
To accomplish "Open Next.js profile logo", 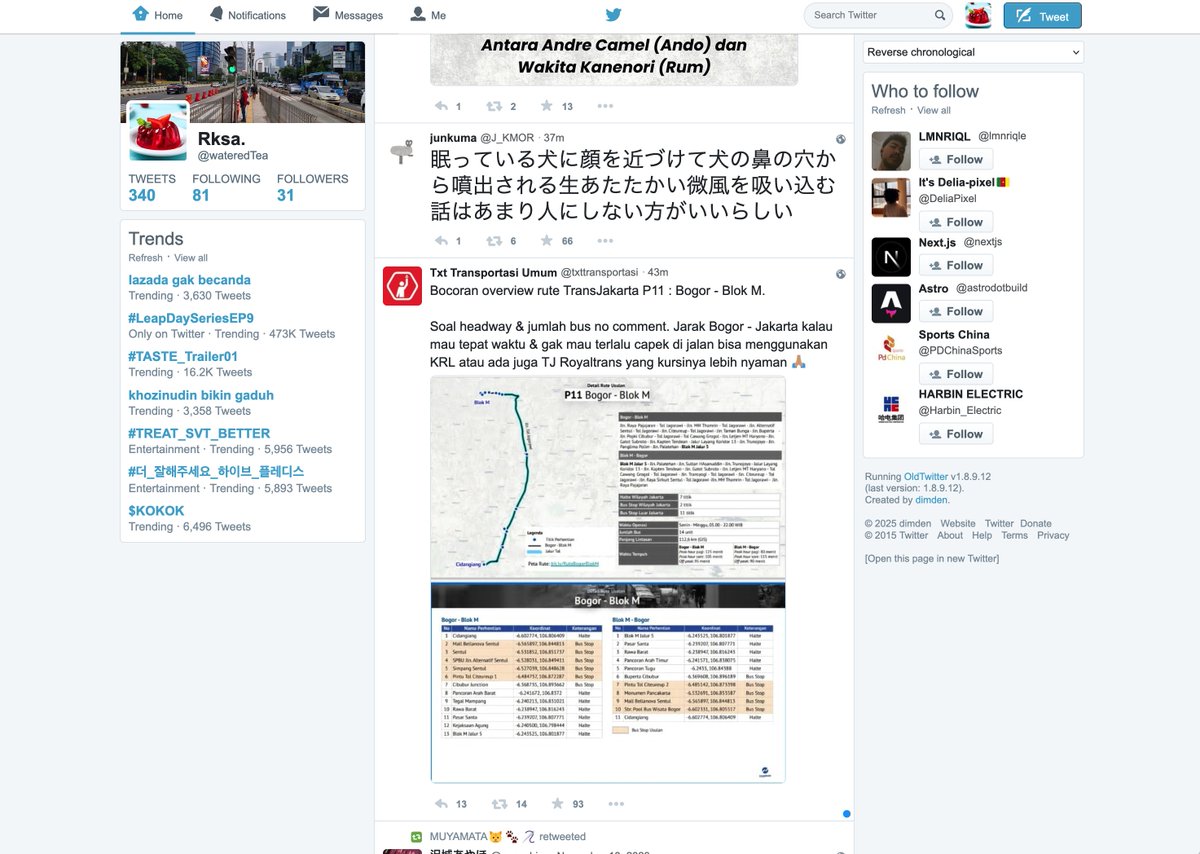I will pos(891,257).
